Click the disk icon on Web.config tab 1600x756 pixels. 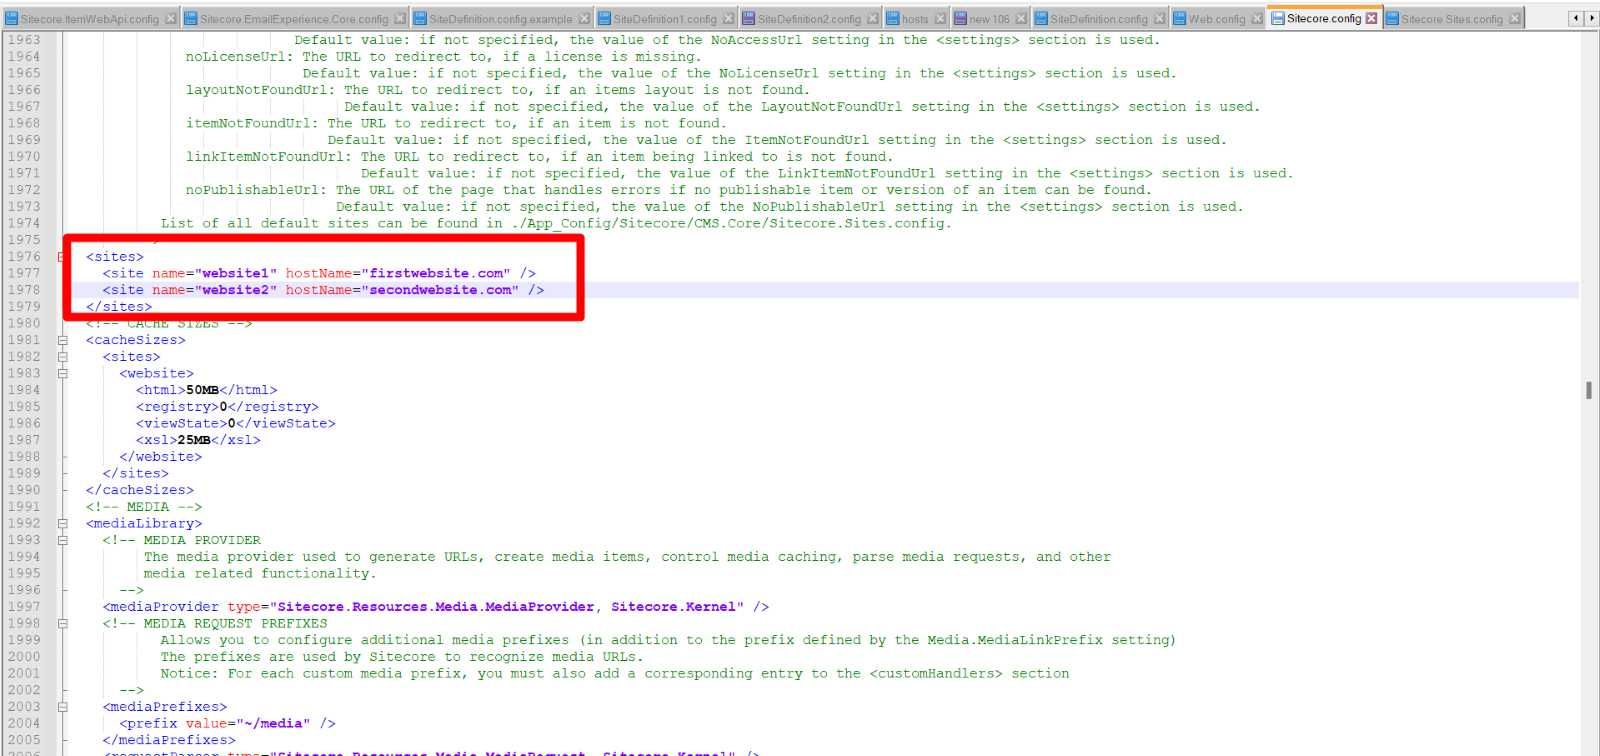[x=1179, y=18]
